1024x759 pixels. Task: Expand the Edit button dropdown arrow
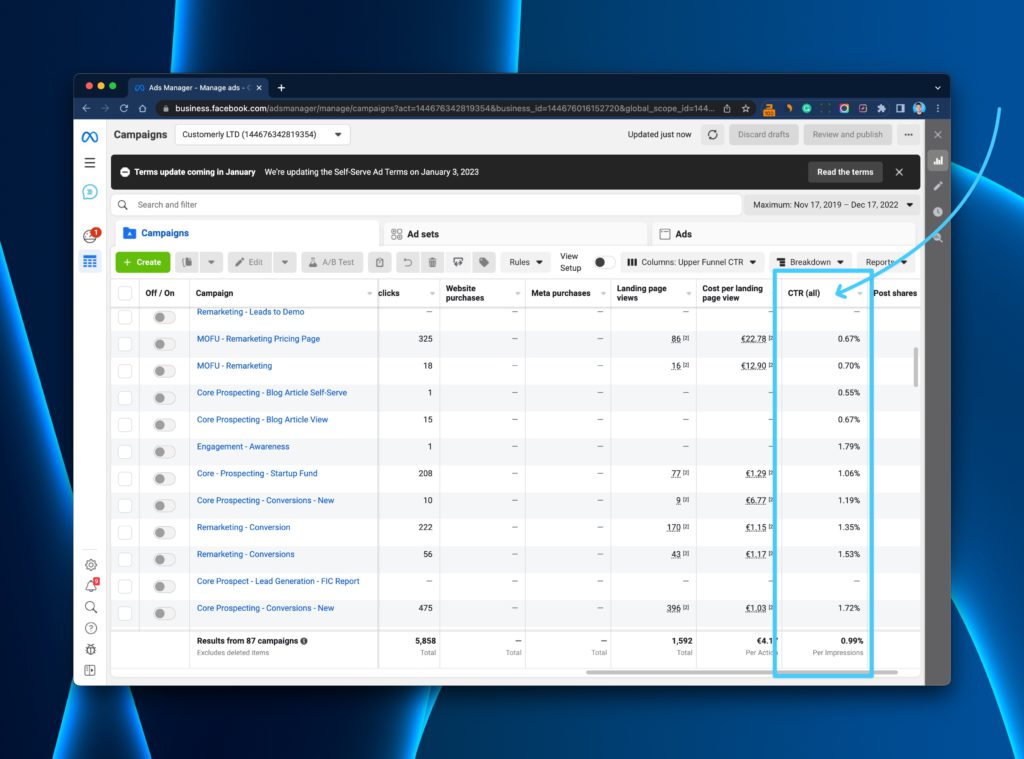(x=285, y=262)
